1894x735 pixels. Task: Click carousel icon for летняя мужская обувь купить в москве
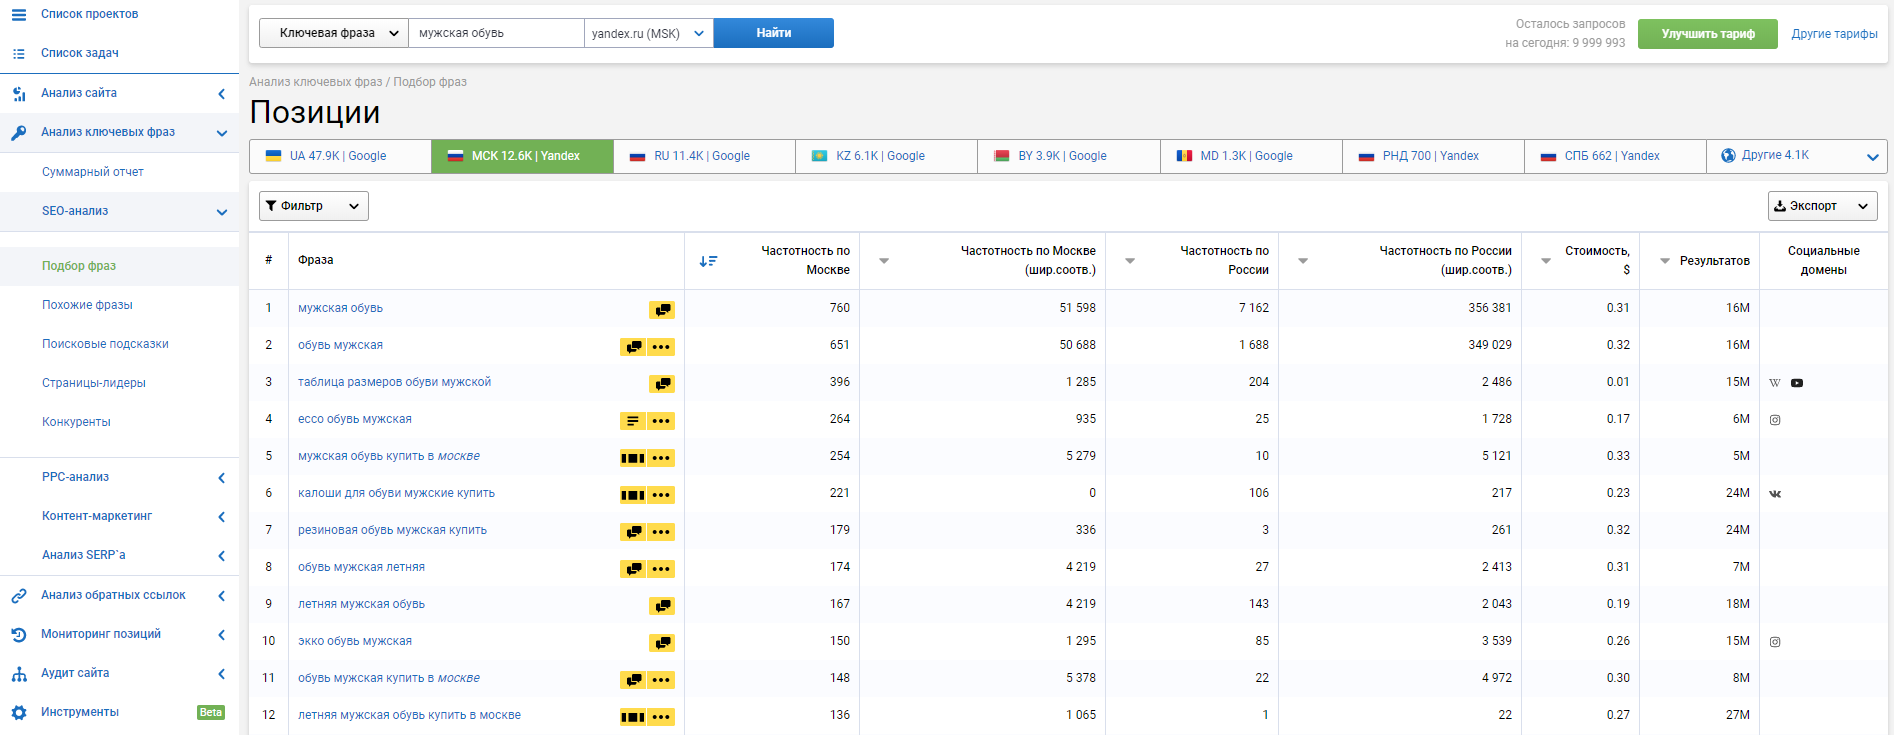tap(632, 717)
